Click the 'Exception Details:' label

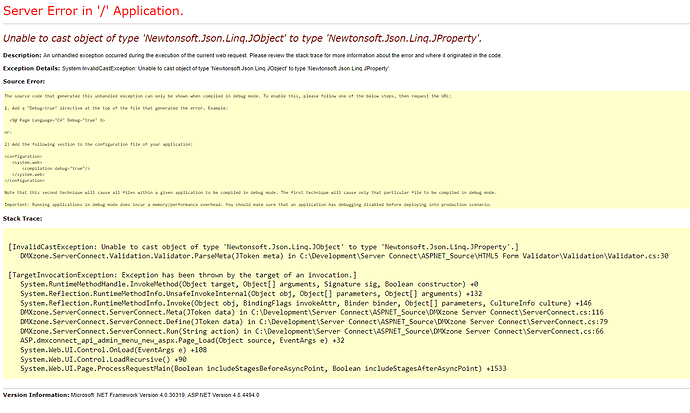coord(31,69)
